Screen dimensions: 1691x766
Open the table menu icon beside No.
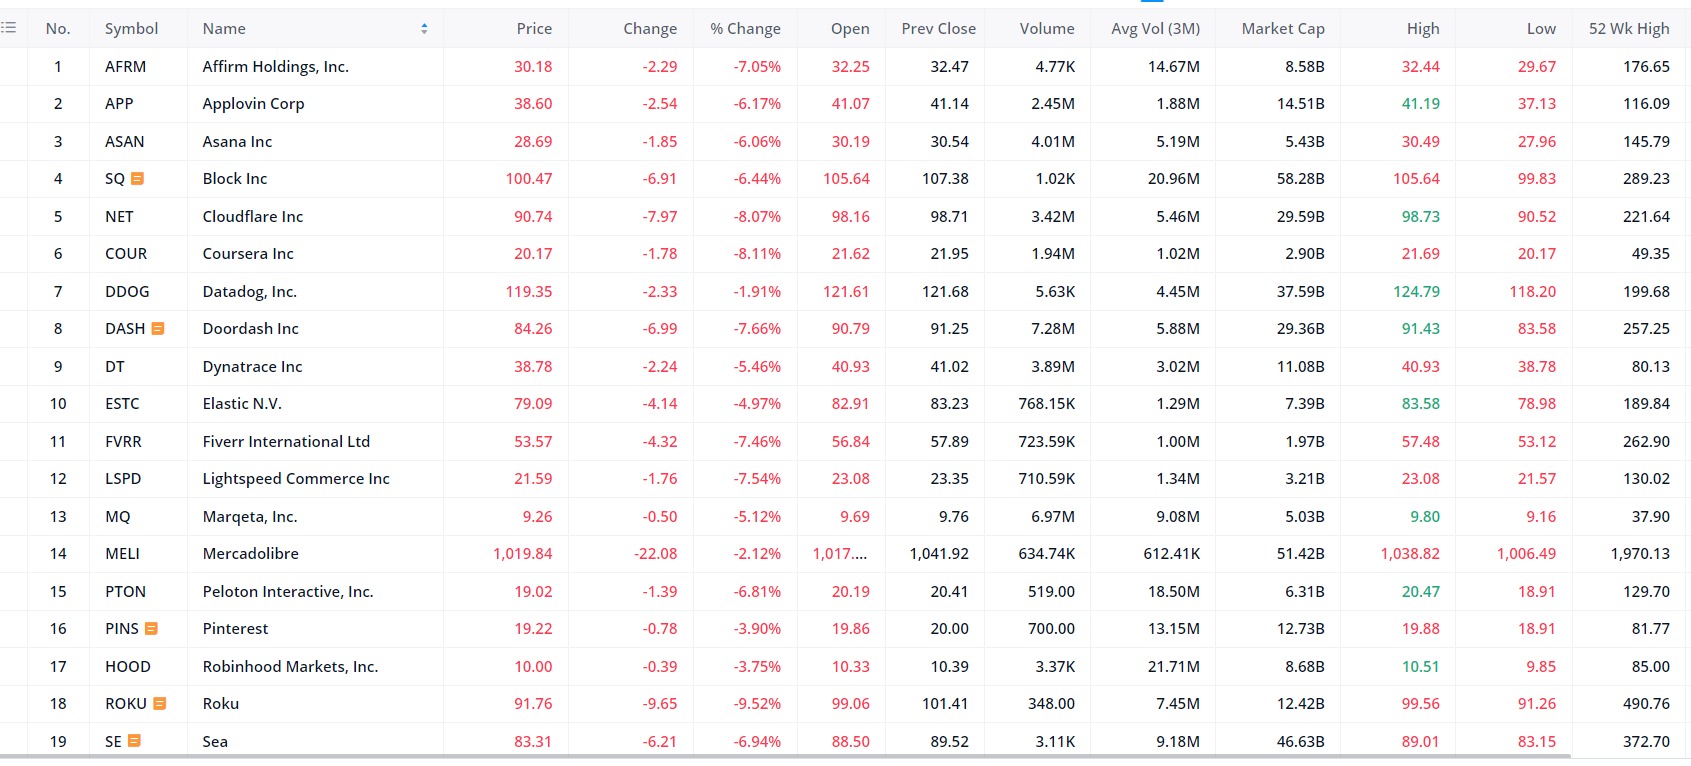8,28
